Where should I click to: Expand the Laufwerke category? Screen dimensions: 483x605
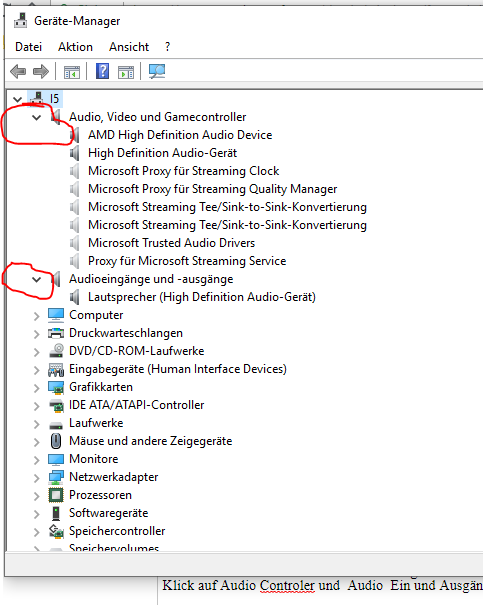tap(36, 424)
